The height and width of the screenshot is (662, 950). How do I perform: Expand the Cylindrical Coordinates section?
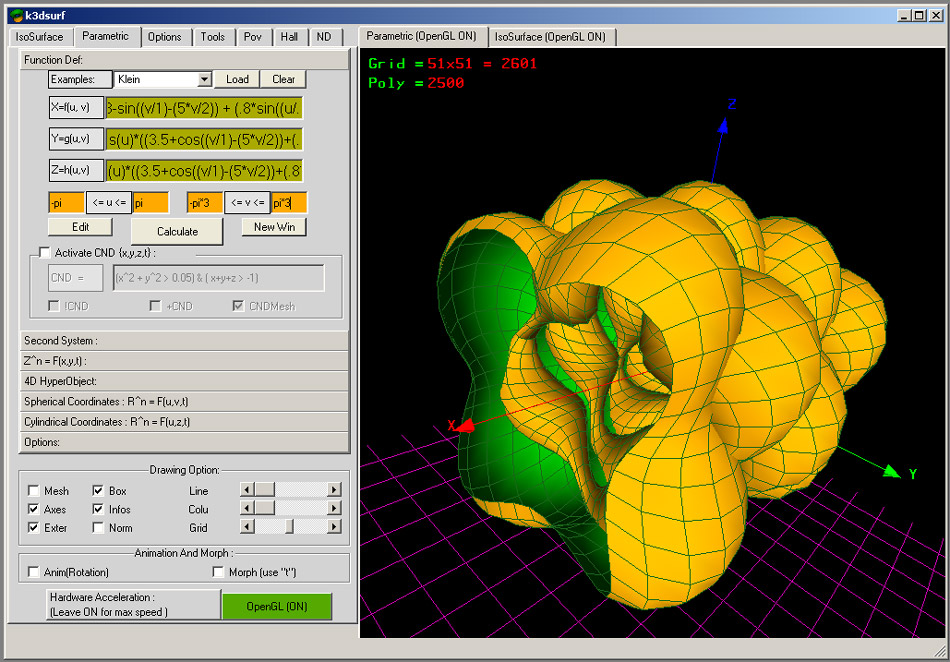point(184,422)
